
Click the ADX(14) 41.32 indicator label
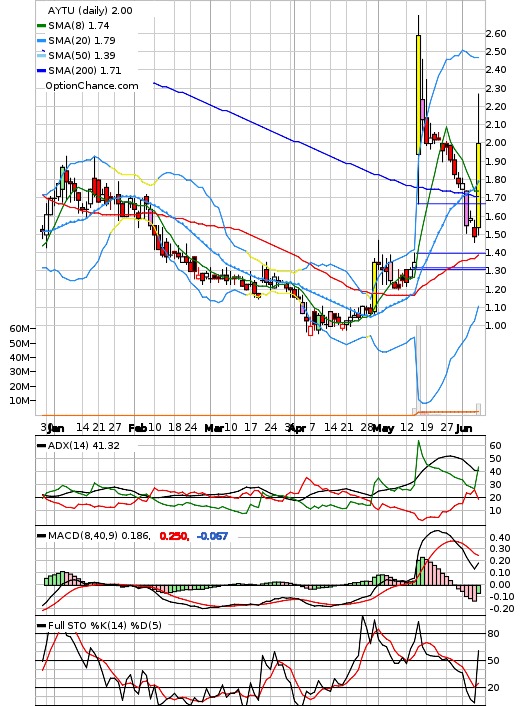point(84,446)
